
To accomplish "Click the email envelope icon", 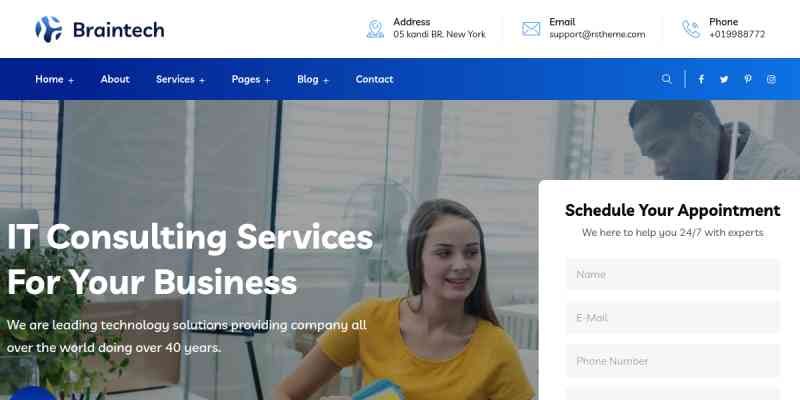I will coord(531,29).
